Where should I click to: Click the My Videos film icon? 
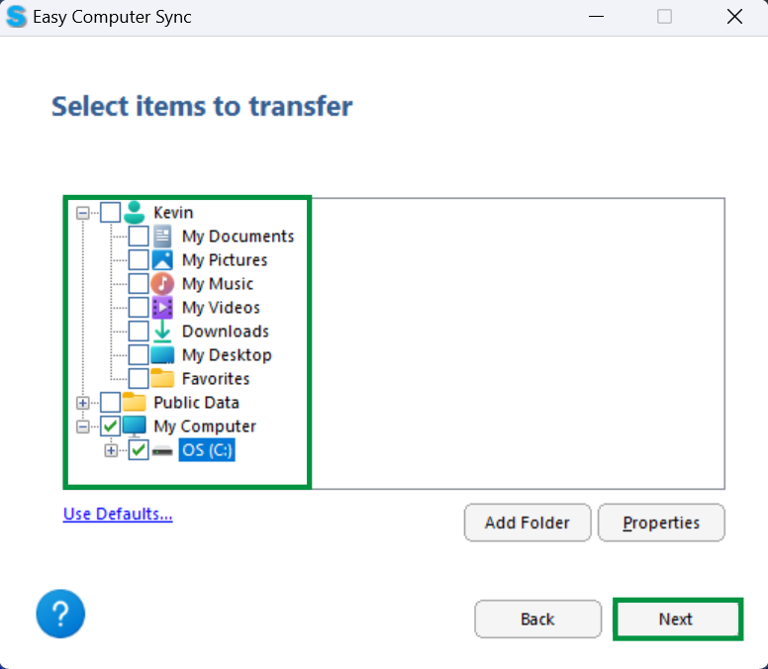click(x=162, y=308)
